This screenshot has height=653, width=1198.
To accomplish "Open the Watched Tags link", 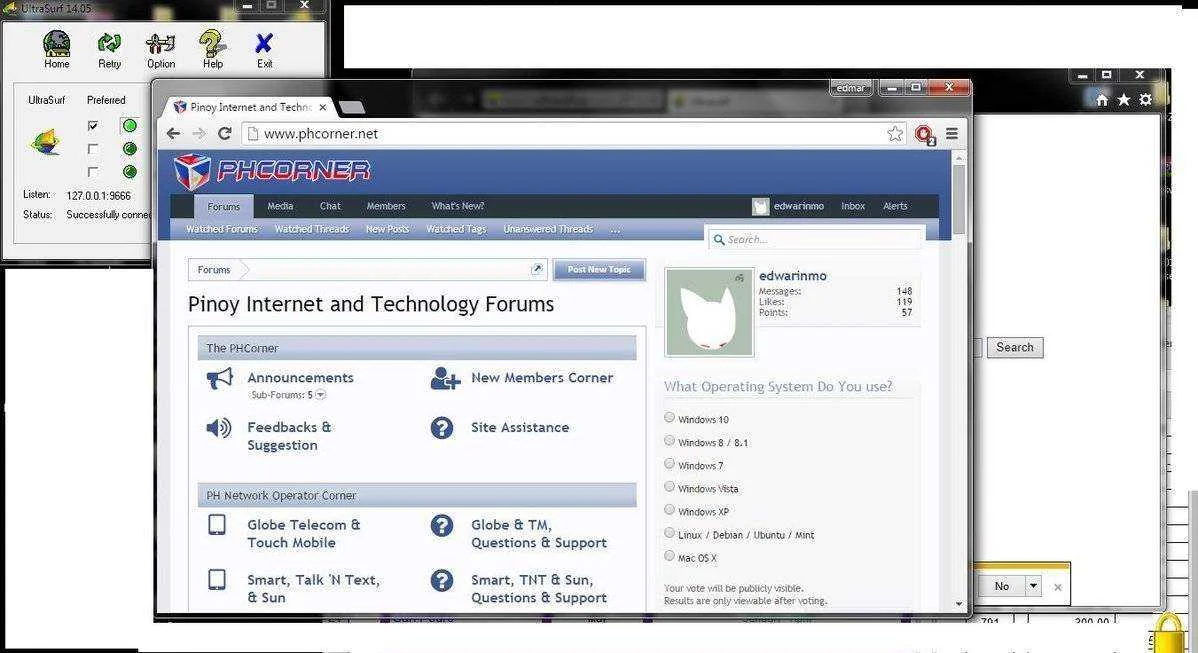I will pos(456,229).
